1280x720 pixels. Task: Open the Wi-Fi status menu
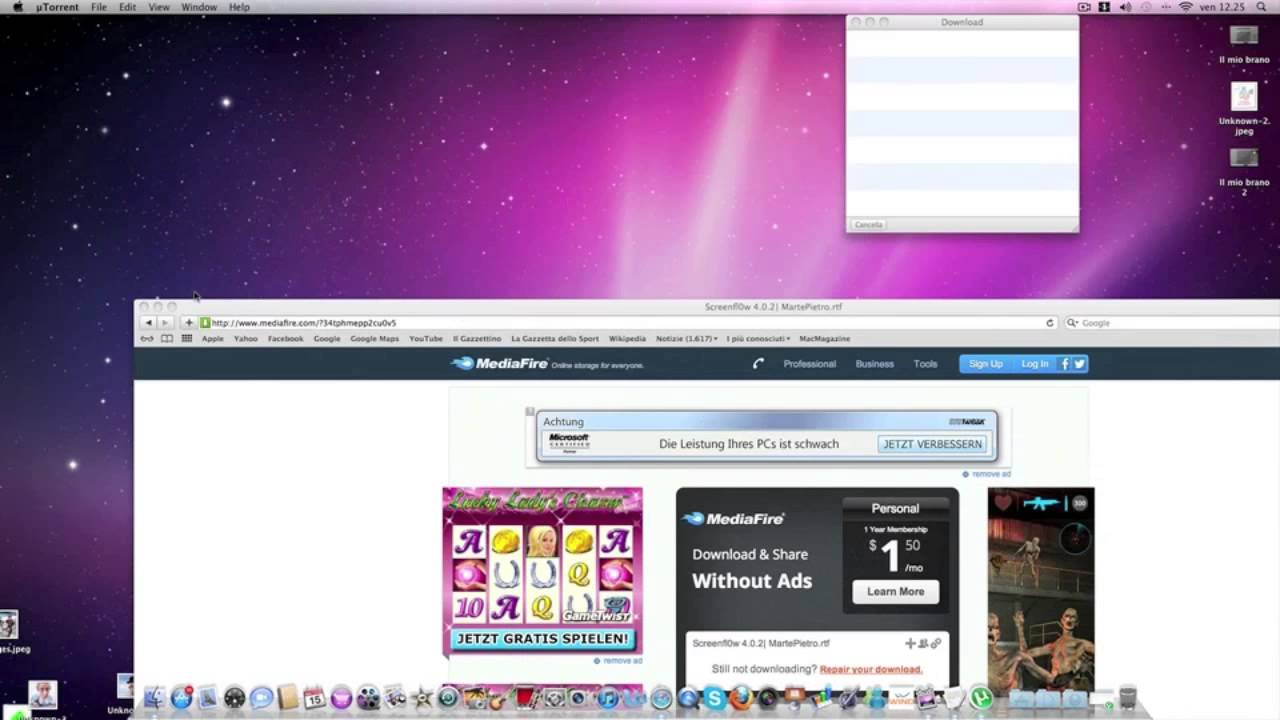pyautogui.click(x=1186, y=7)
